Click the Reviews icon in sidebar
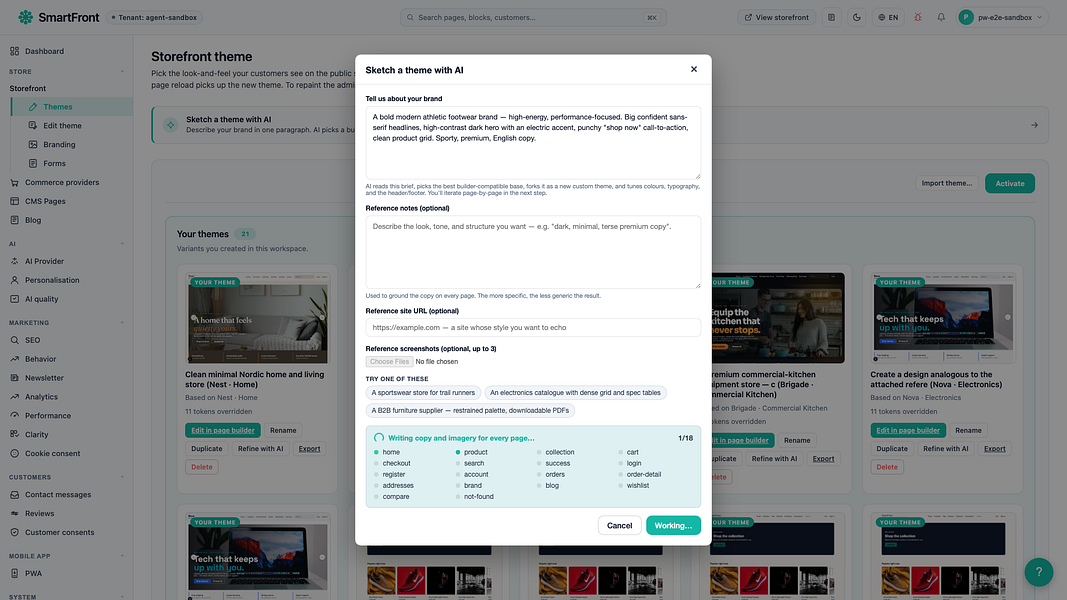Screen dimensions: 1067x600 click(14, 514)
